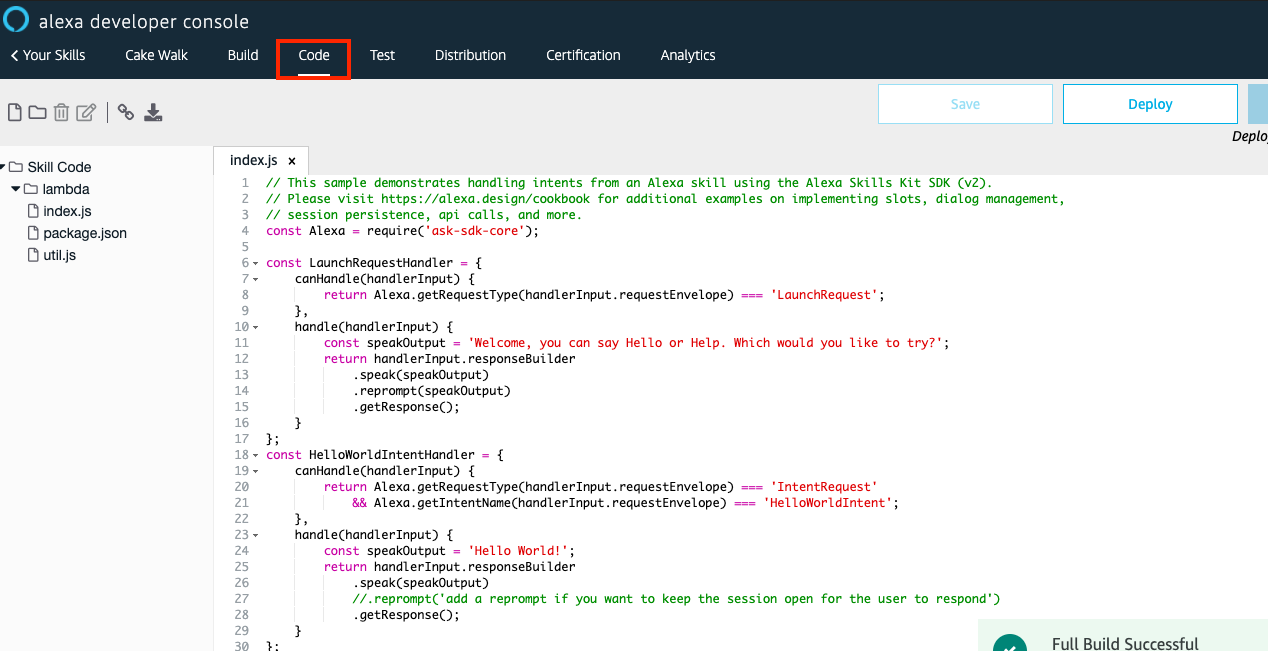
Task: Click the Save button
Action: 964,104
